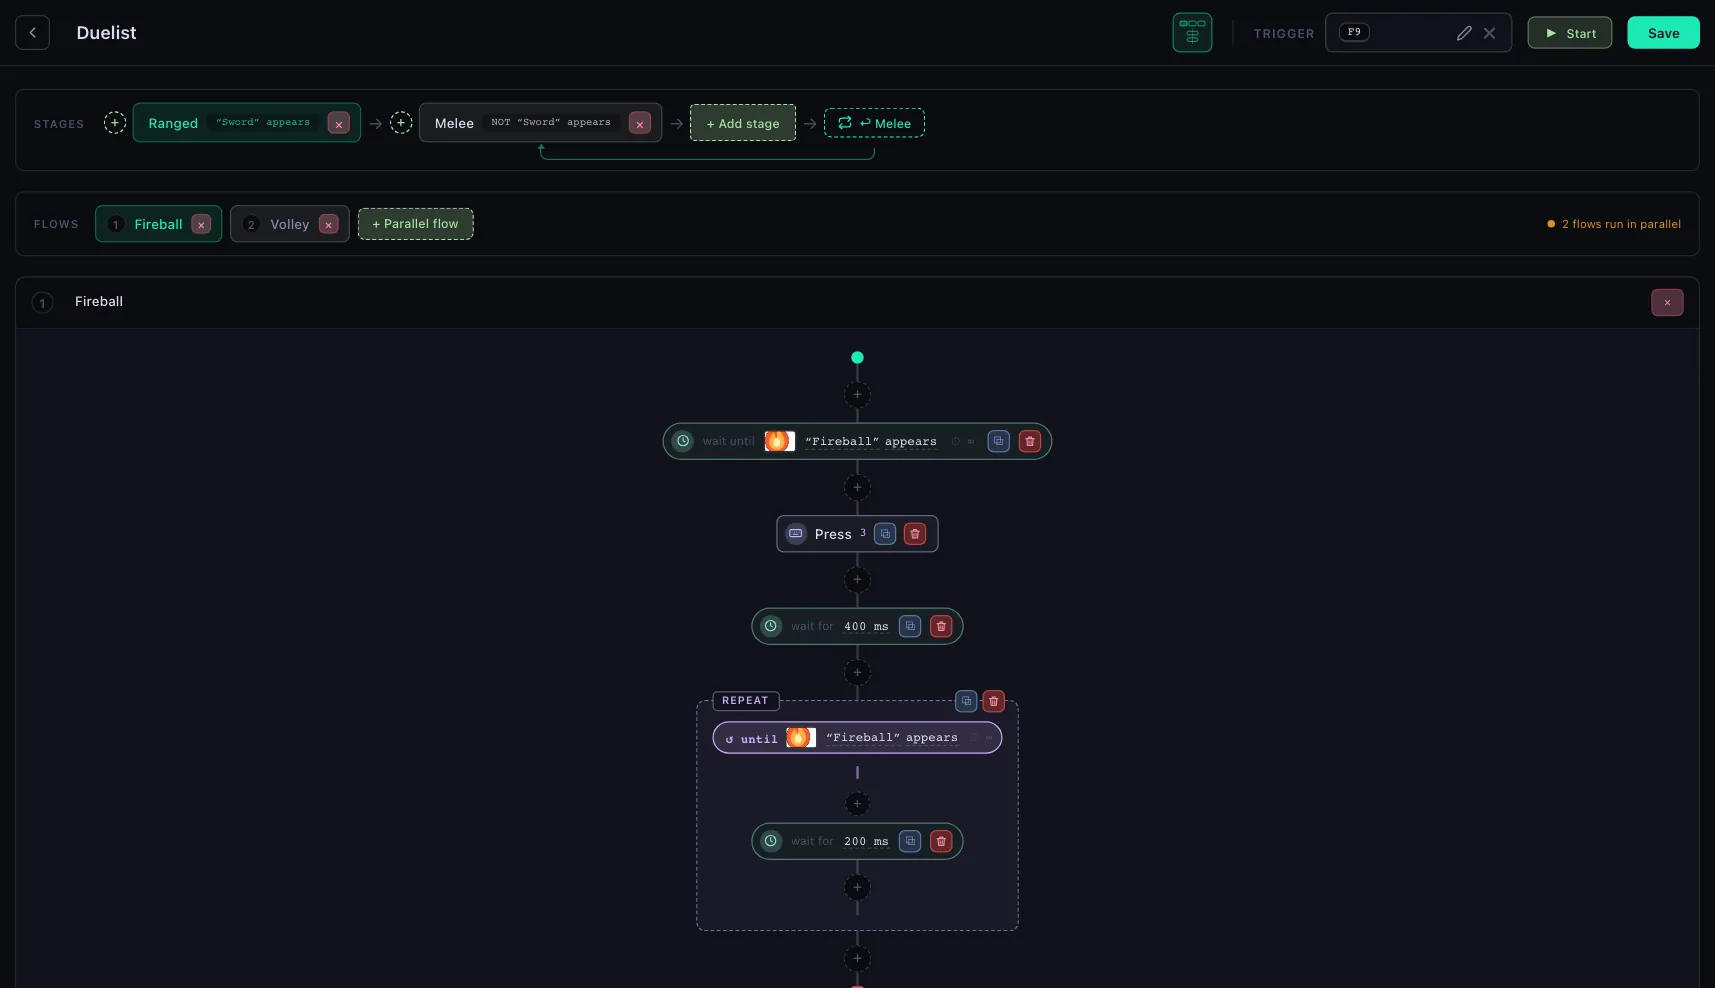Start the Duelist macro
Viewport: 1715px width, 988px height.
(x=1569, y=33)
